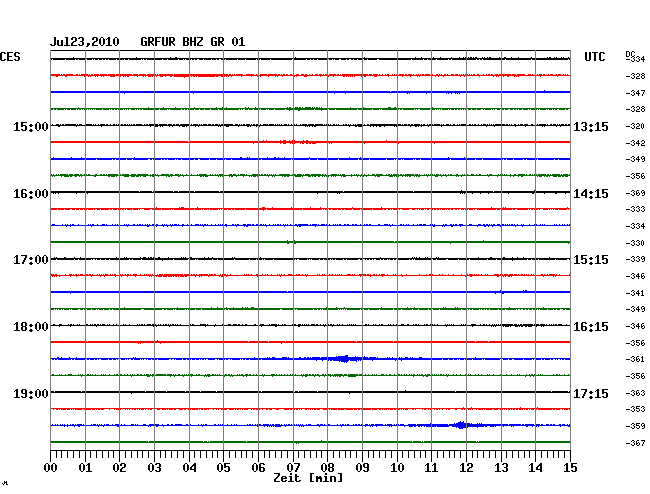
Task: Click the date label Jul23,2010
Action: 85,42
